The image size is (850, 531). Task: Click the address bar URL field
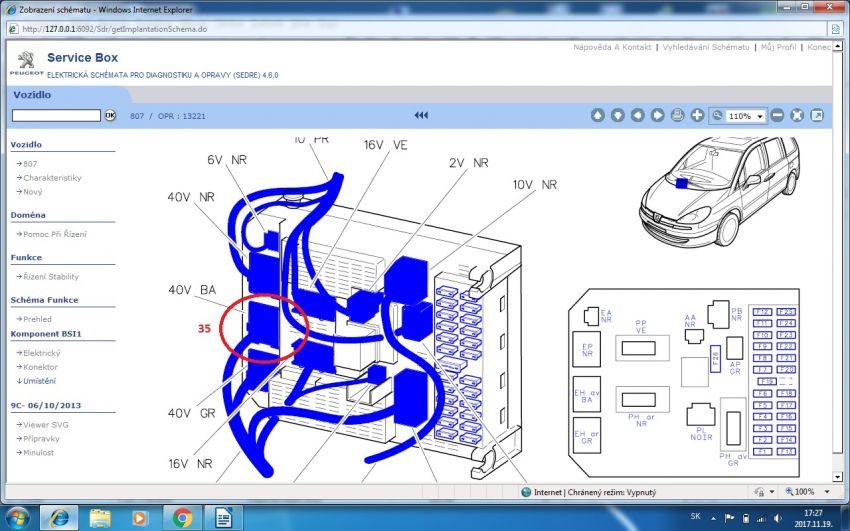(x=417, y=29)
